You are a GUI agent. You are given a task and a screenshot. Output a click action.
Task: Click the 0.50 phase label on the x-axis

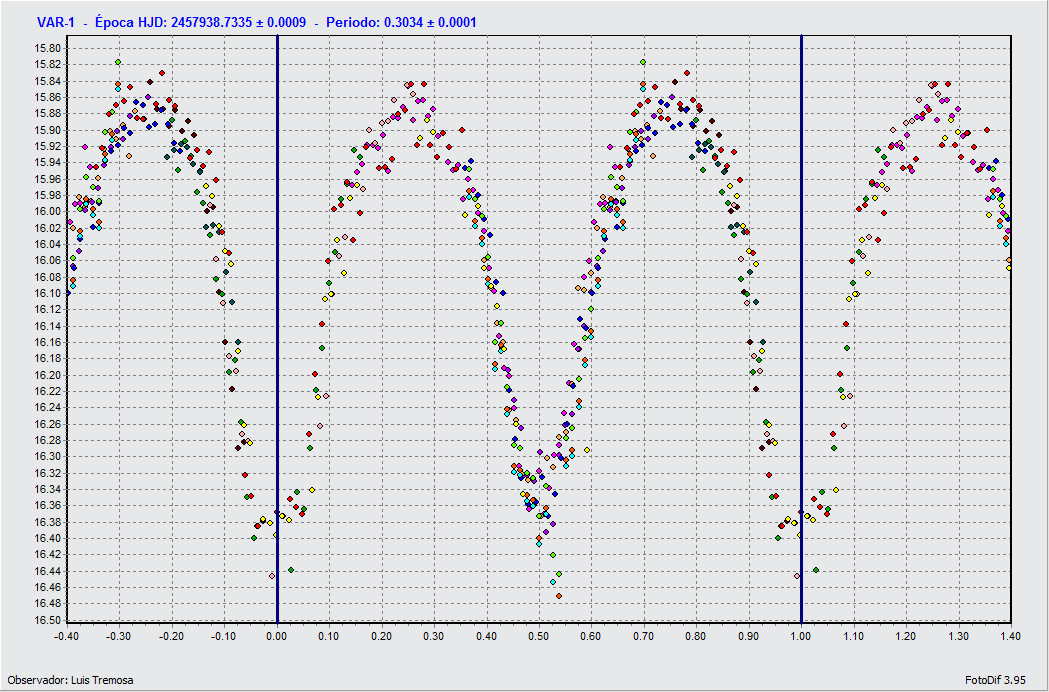(x=539, y=634)
